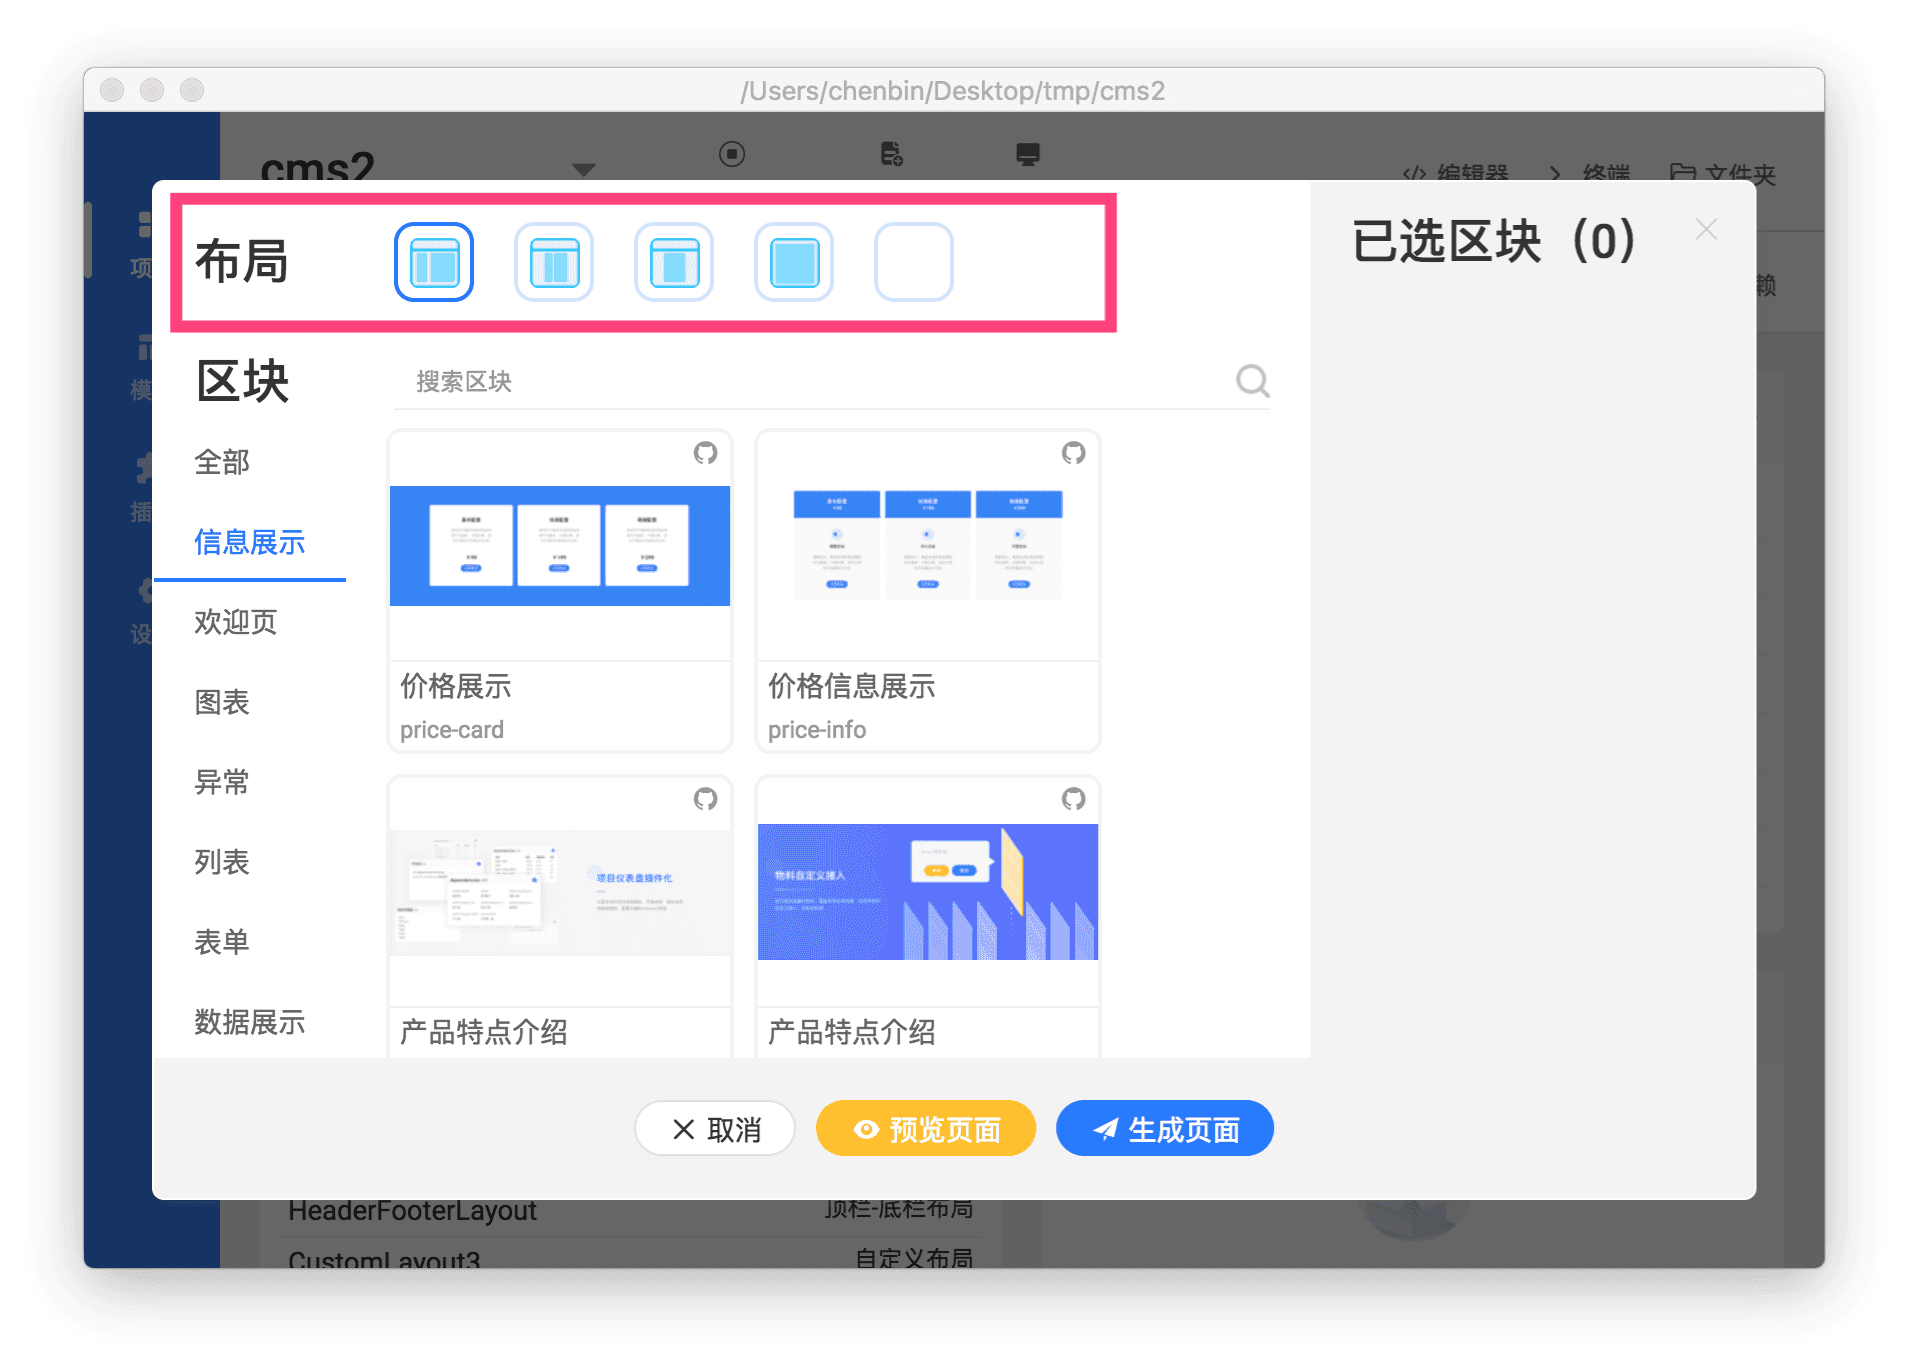Select the header with left sidebar layout

click(x=434, y=262)
